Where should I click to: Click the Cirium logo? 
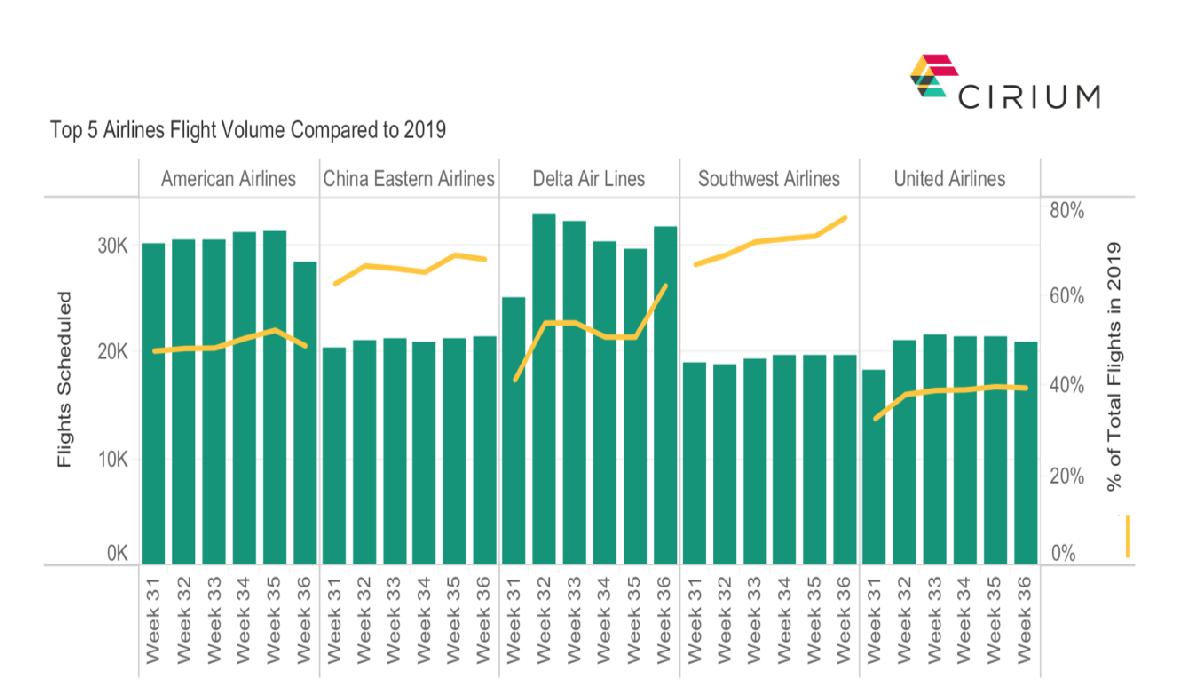pos(1003,84)
